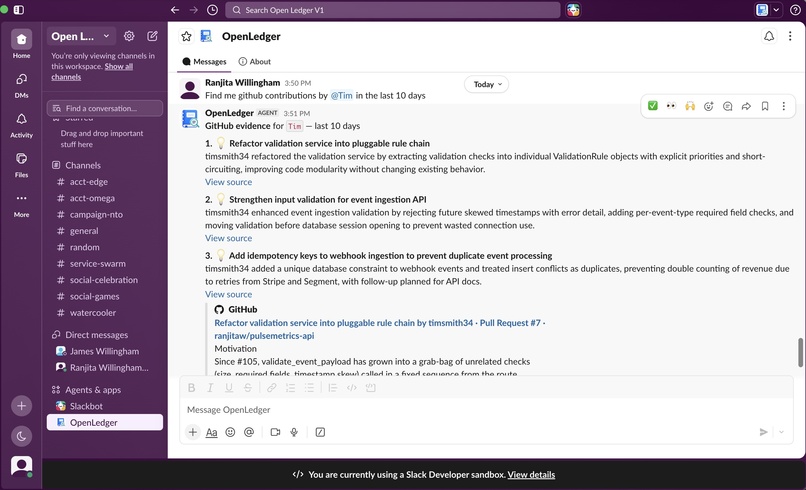Screen dimensions: 806x490
Task: Insert code block in composer
Action: pos(371,388)
